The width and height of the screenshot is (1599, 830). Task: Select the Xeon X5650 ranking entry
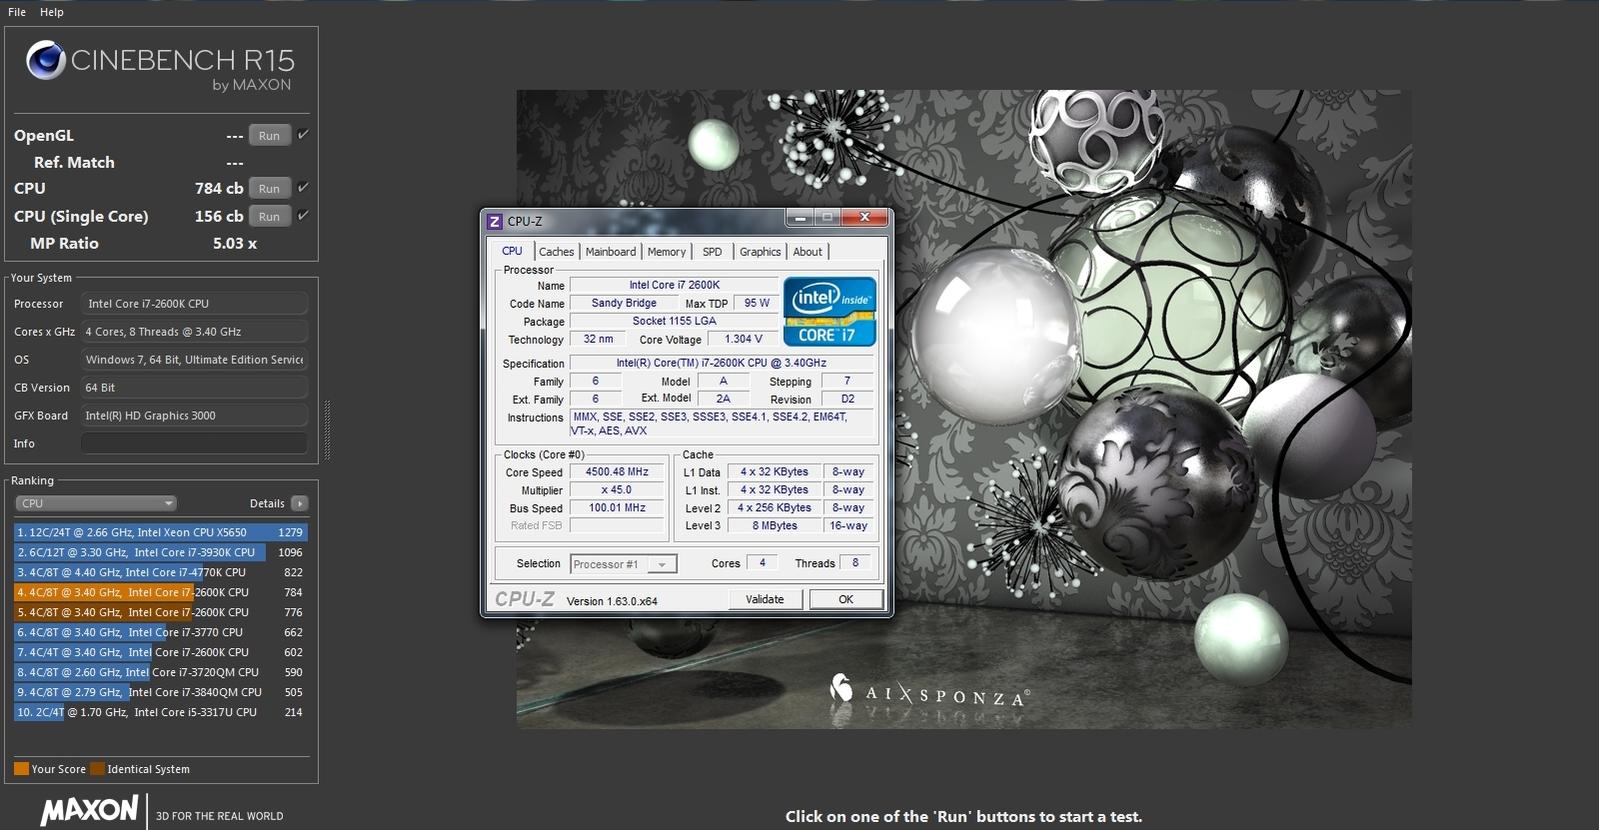pos(160,532)
